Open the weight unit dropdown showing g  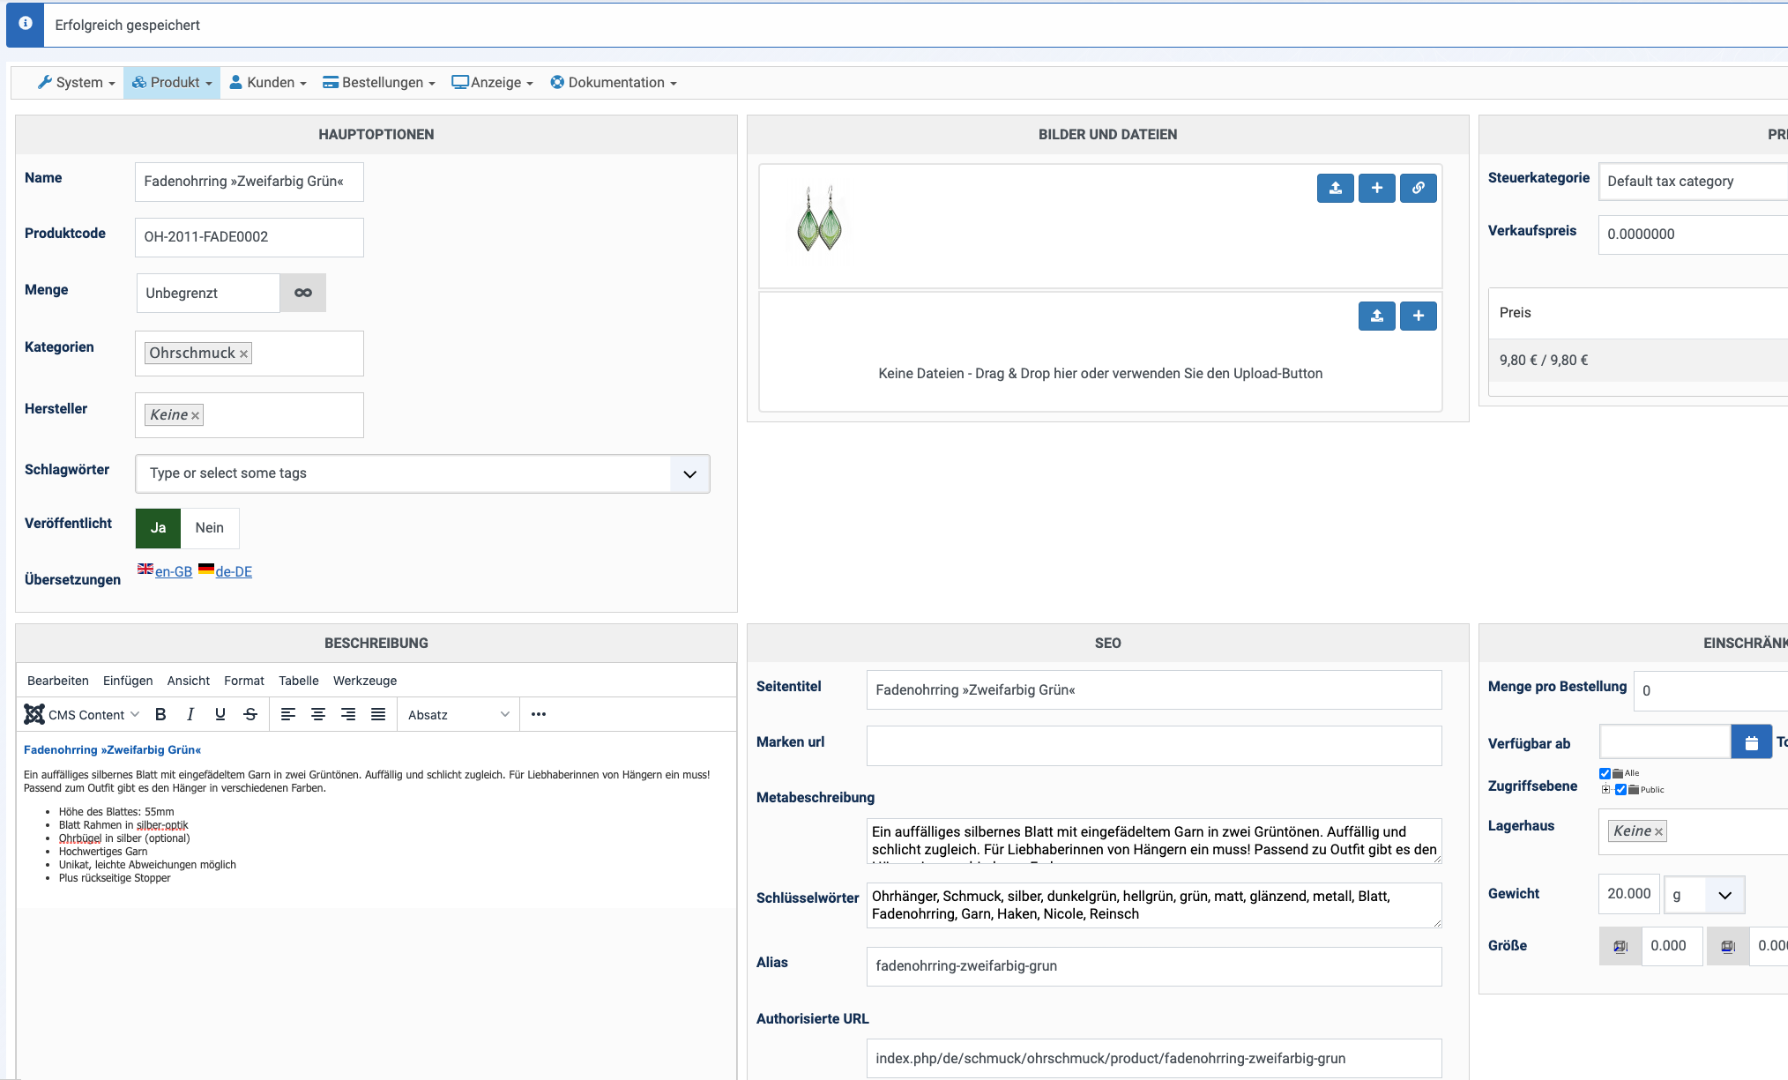1705,895
